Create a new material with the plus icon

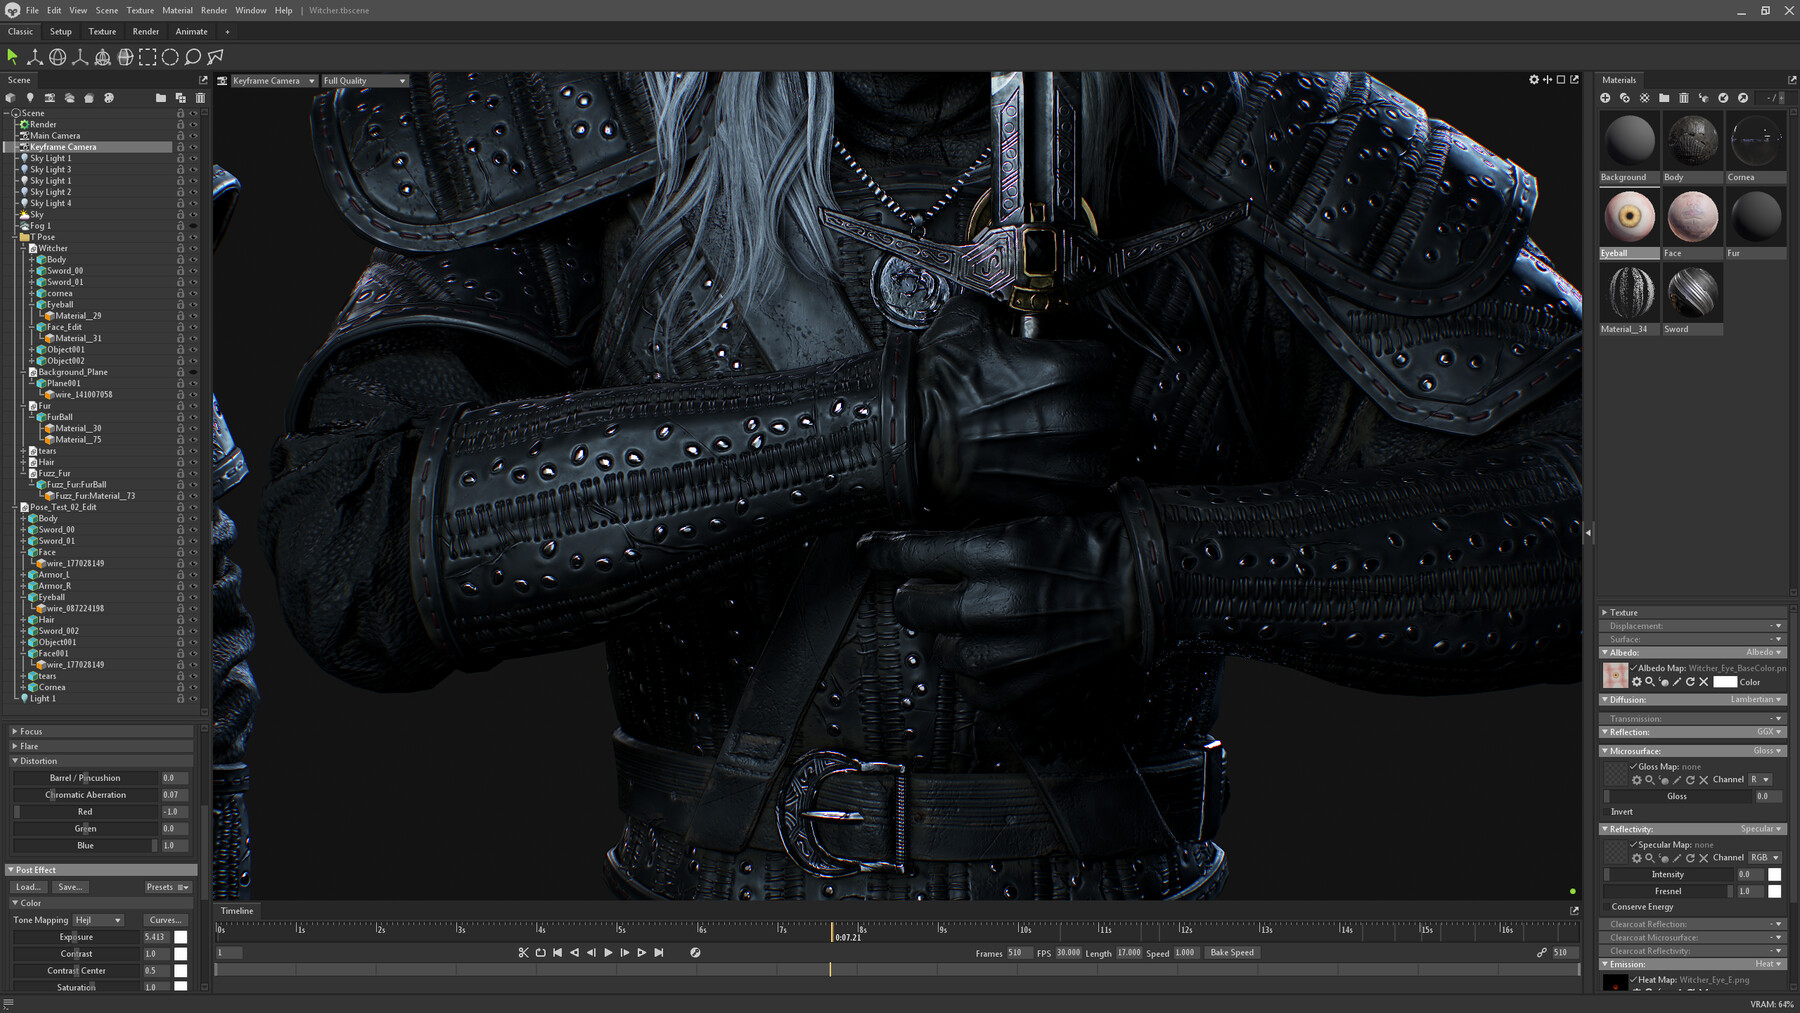1606,98
